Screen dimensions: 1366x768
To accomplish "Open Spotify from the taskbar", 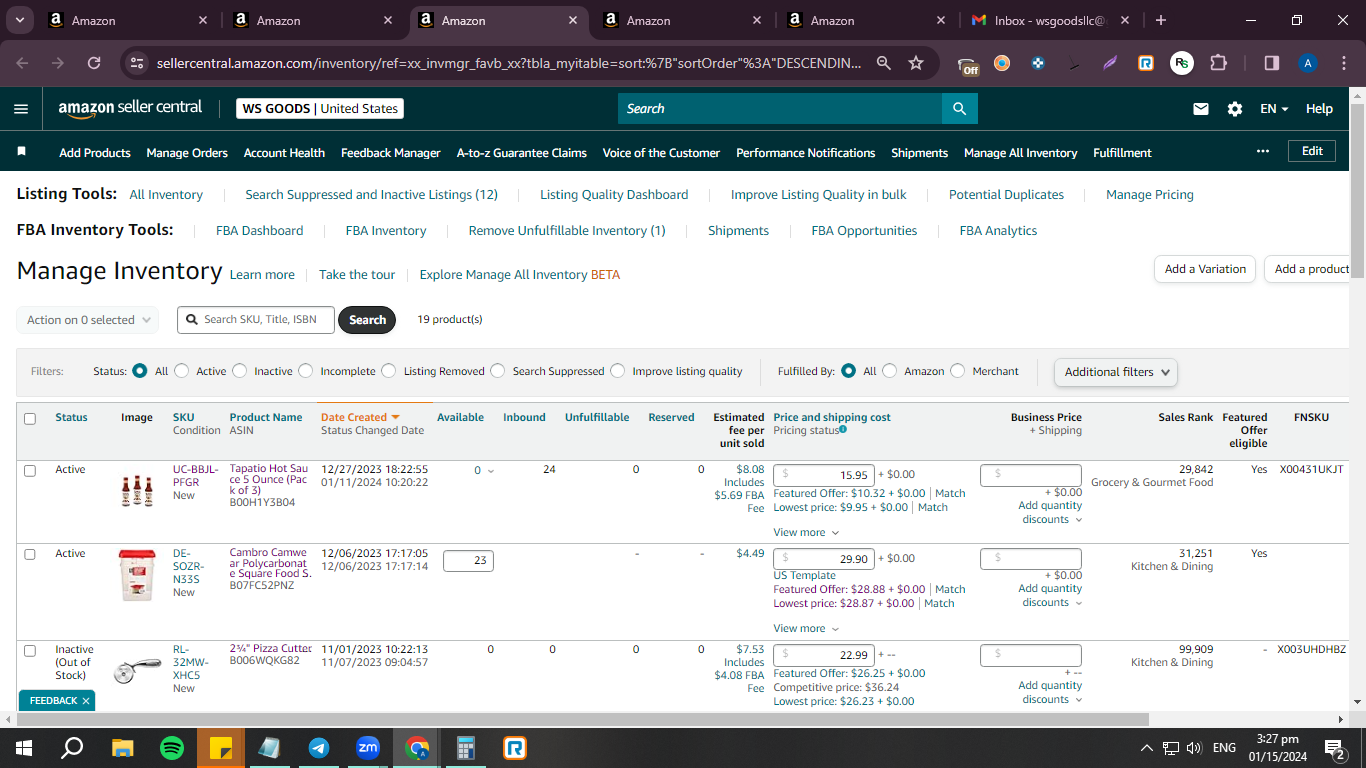I will (x=172, y=748).
